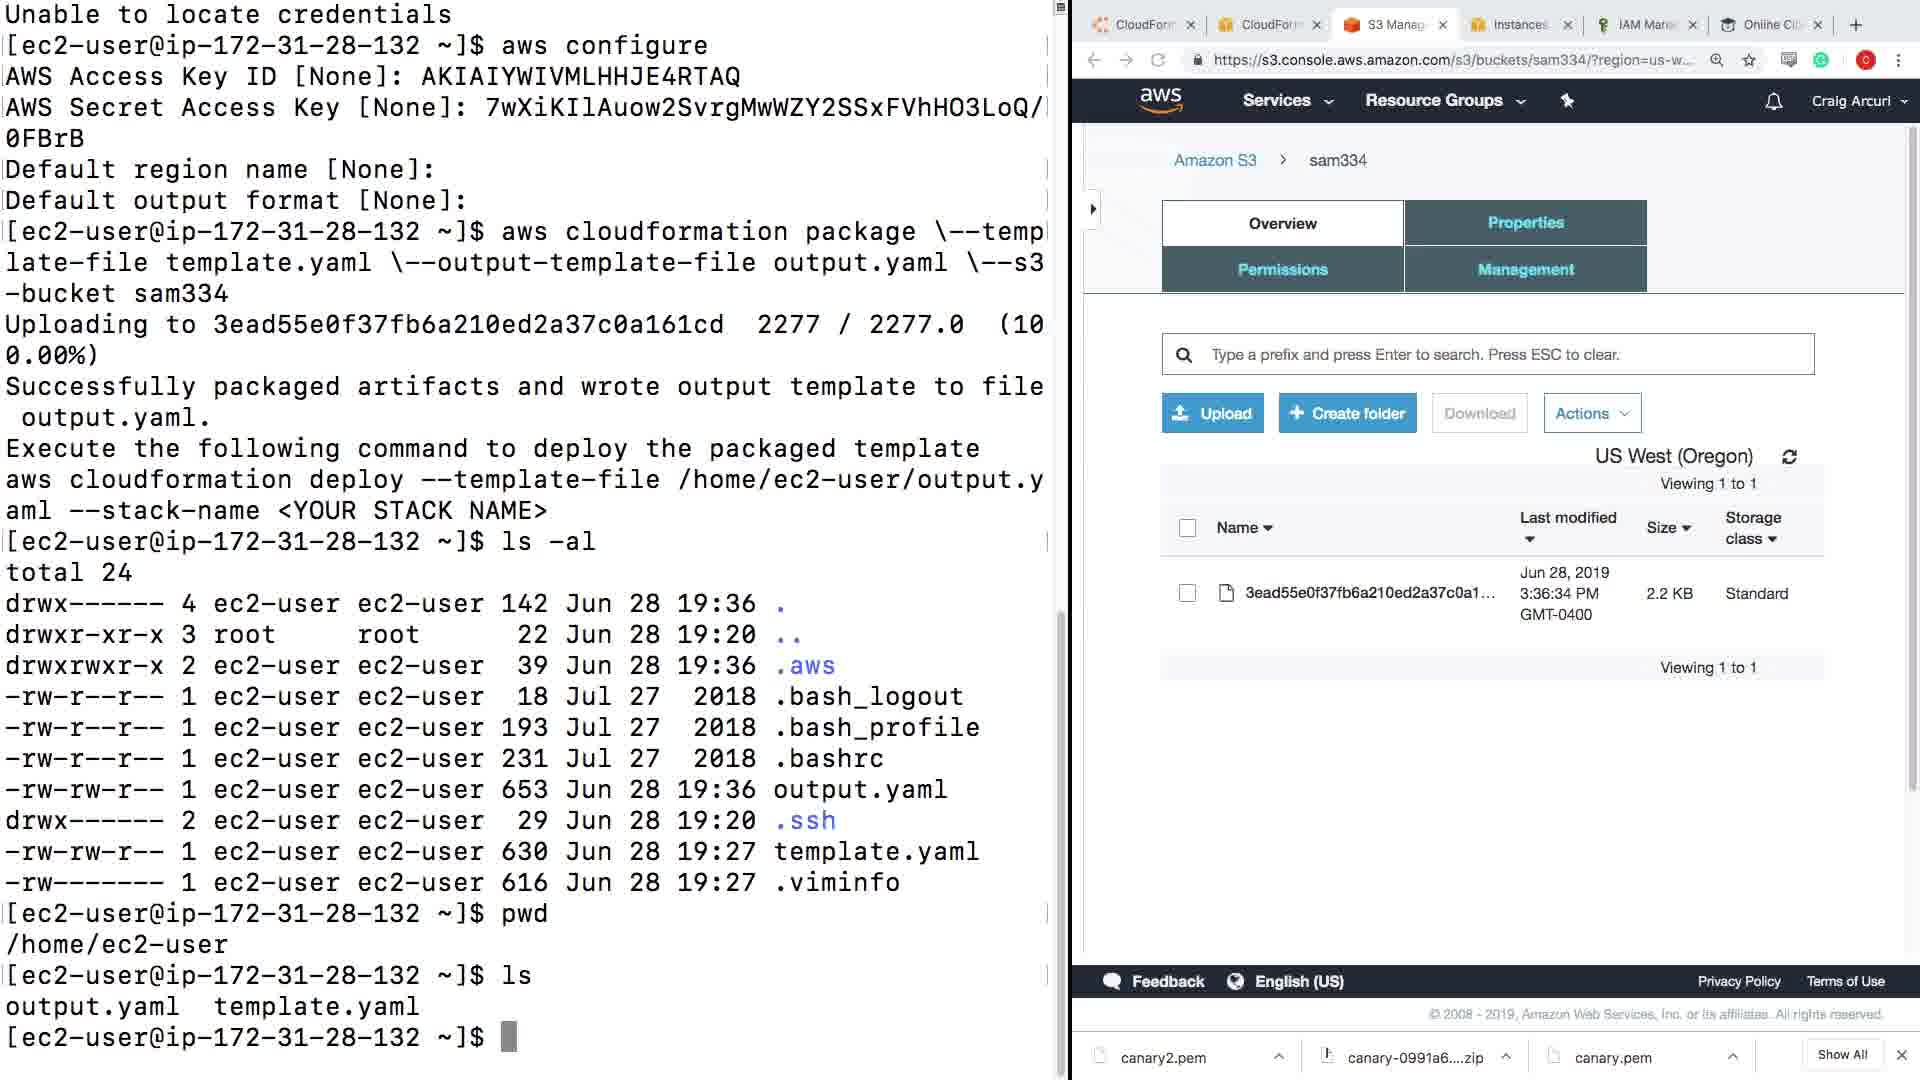The height and width of the screenshot is (1080, 1920).
Task: Click the browser reload page icon
Action: point(1158,60)
